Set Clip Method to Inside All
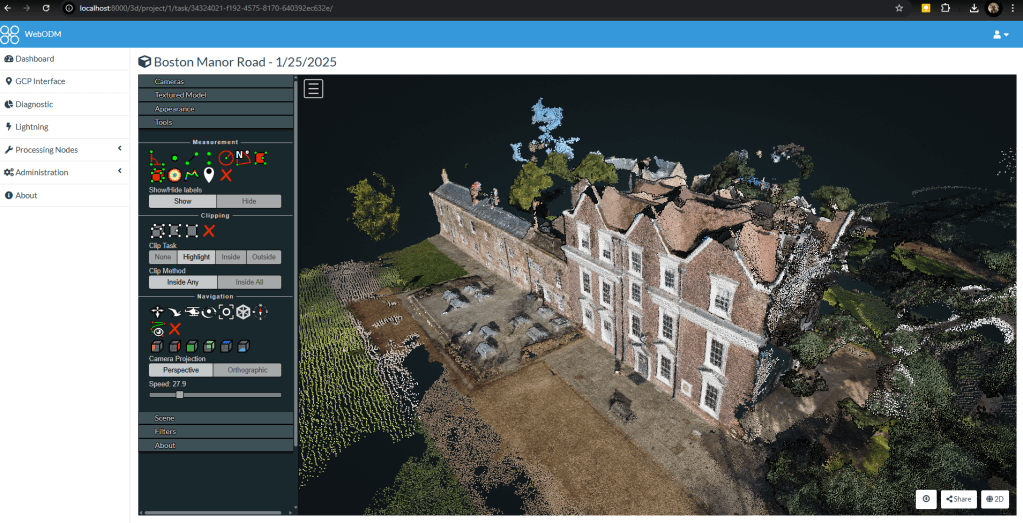Screen dimensions: 1023x523 click(x=248, y=282)
